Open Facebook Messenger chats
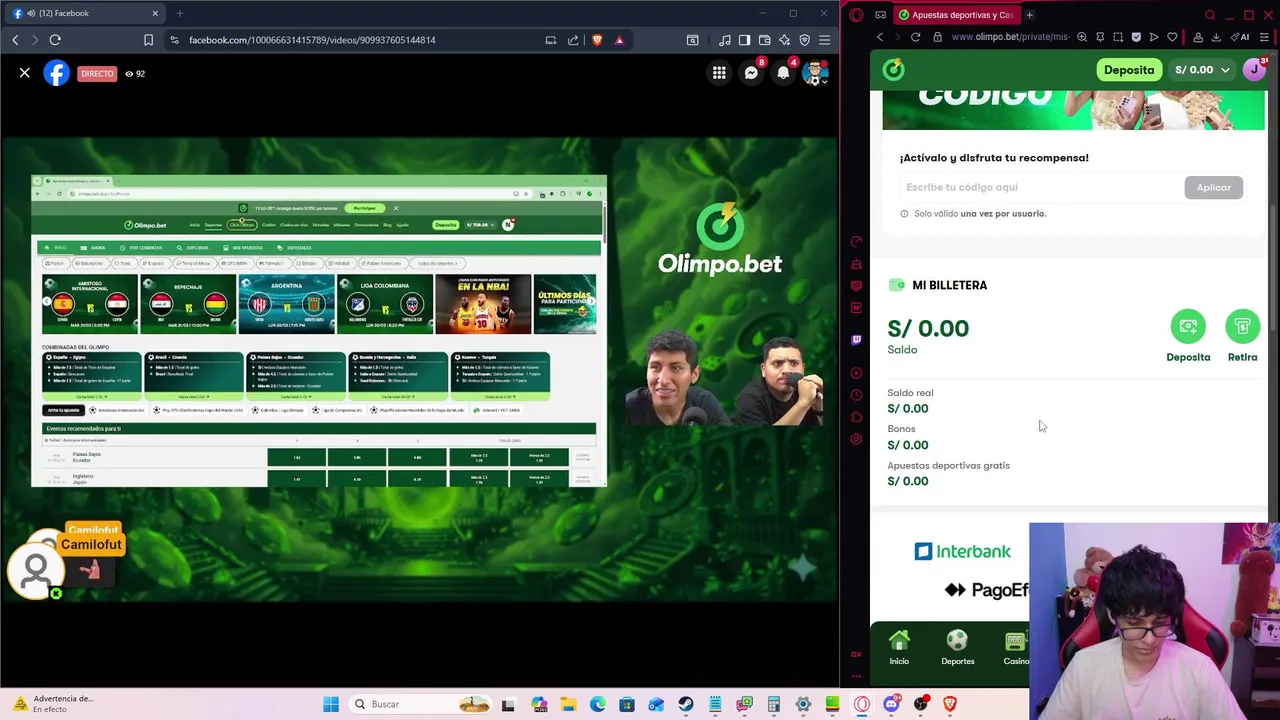 pos(751,73)
